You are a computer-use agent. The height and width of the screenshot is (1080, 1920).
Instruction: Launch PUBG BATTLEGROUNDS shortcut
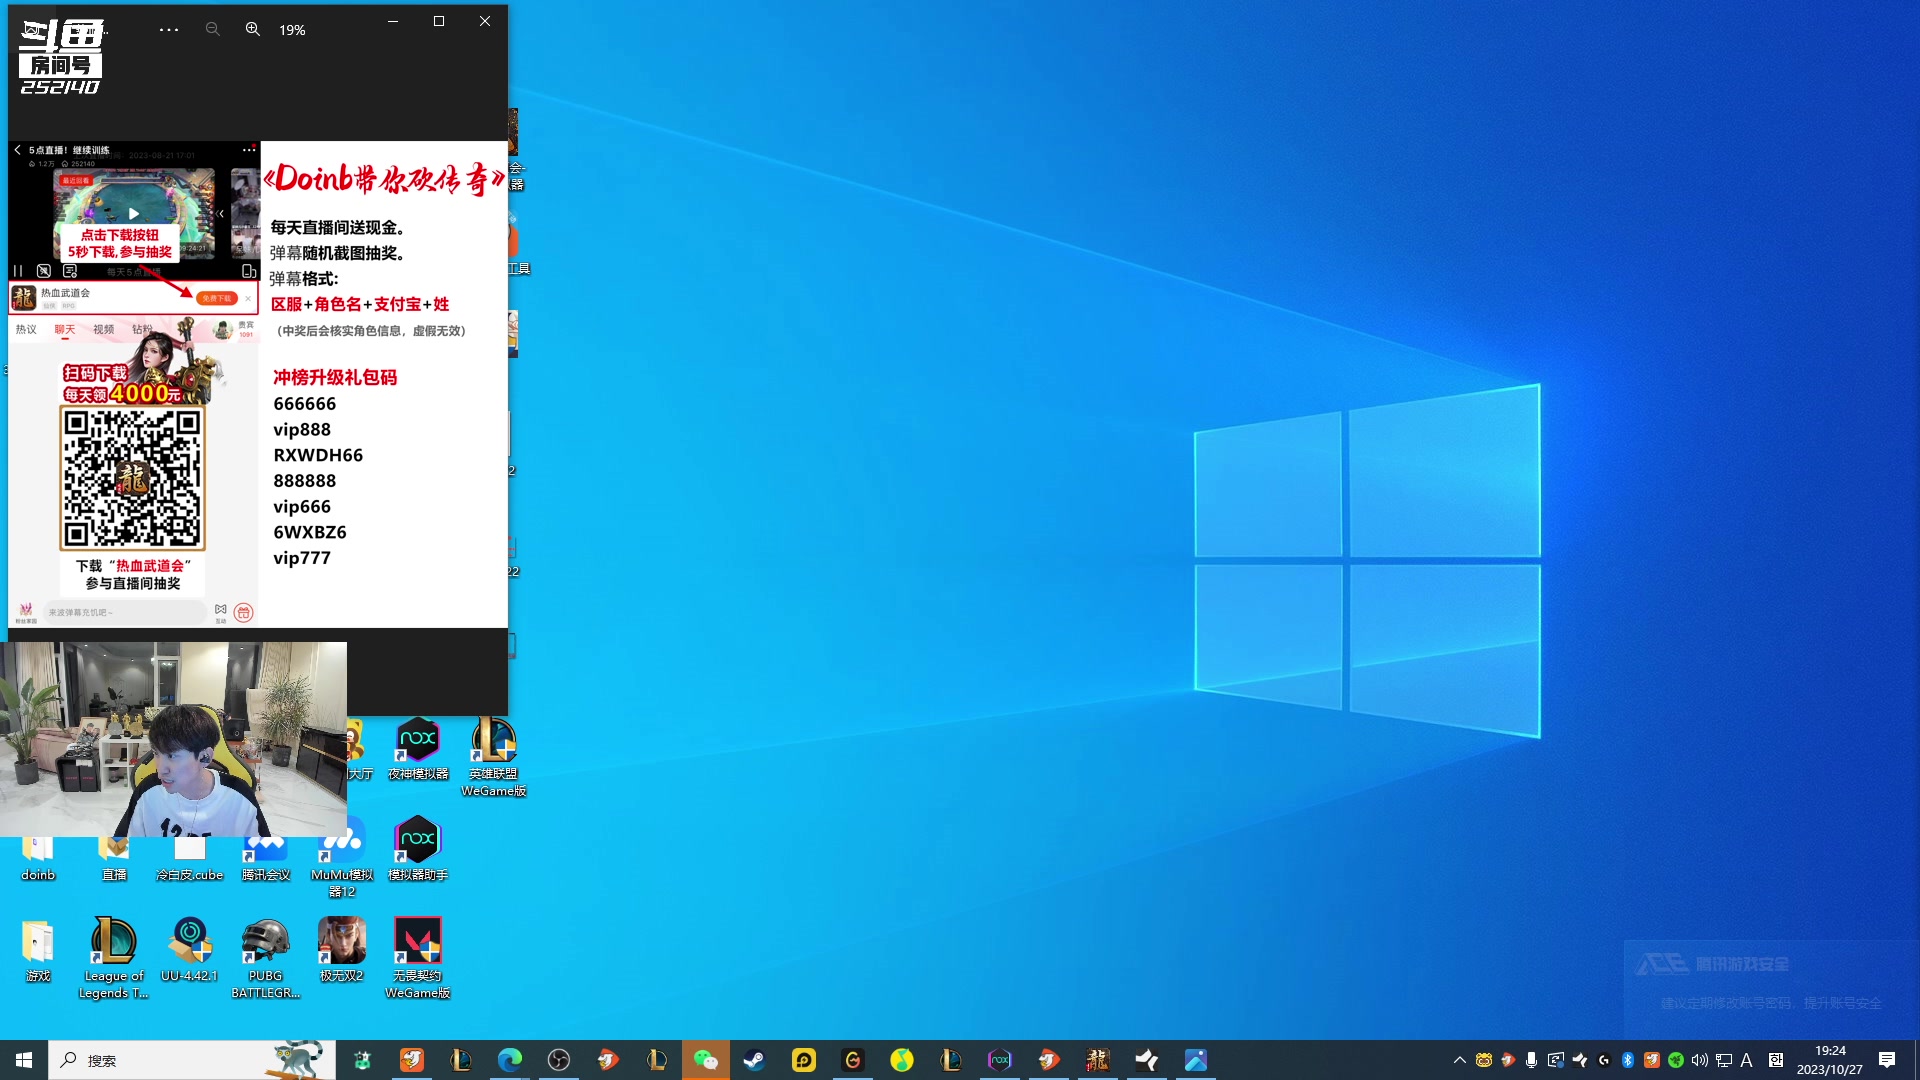[266, 958]
